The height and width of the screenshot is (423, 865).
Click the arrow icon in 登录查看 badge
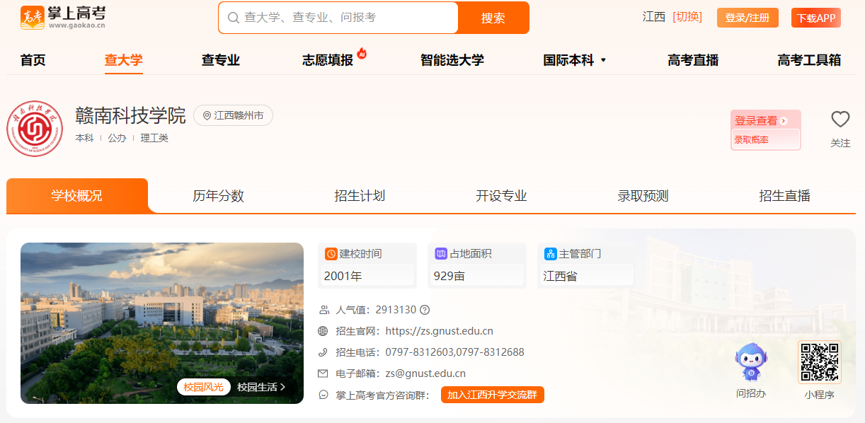pos(784,121)
